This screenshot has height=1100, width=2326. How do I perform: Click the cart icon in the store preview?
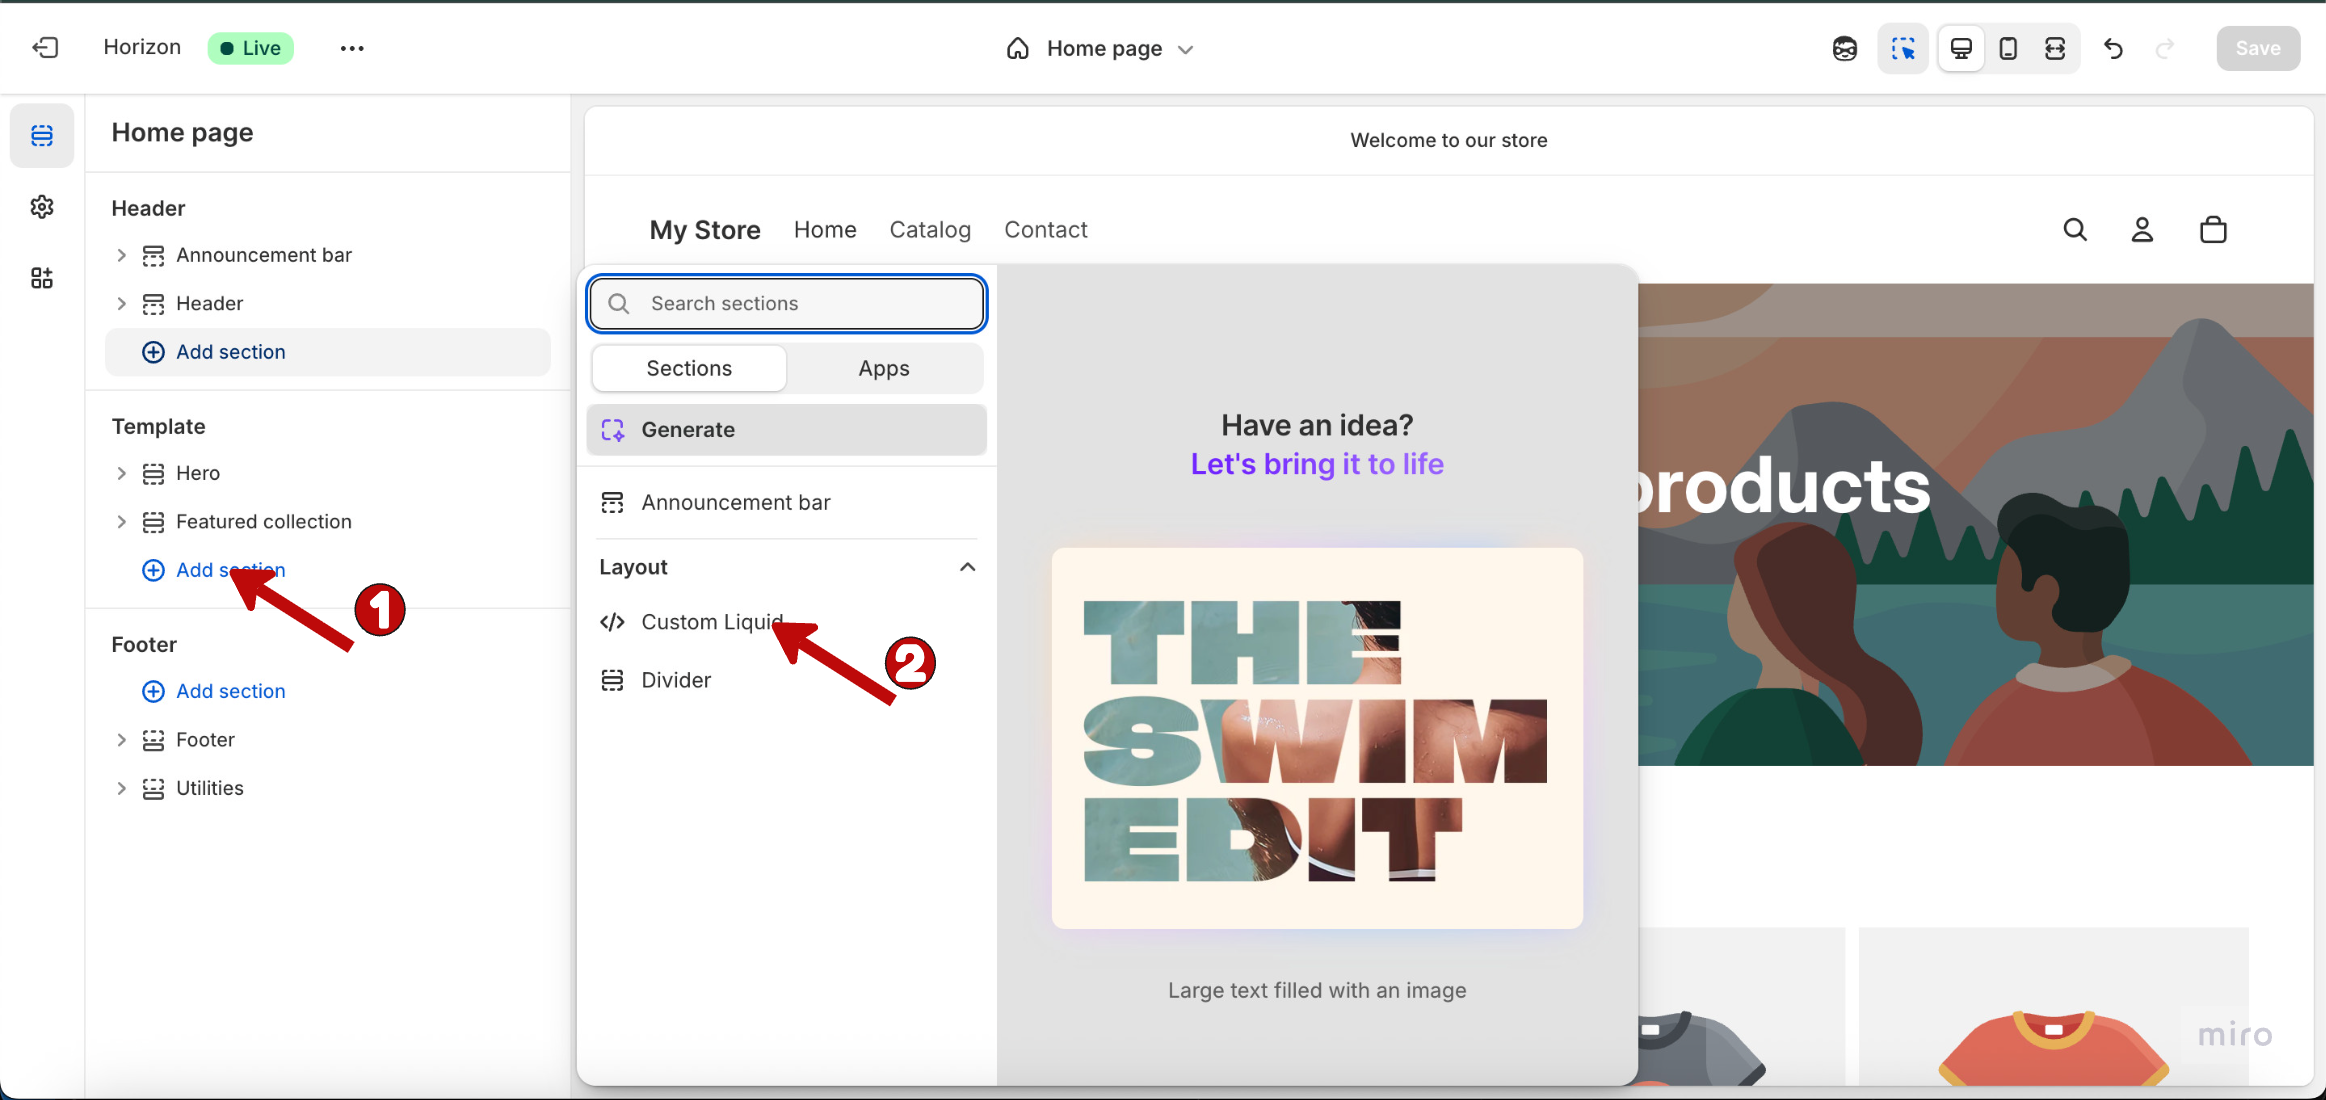(x=2212, y=229)
